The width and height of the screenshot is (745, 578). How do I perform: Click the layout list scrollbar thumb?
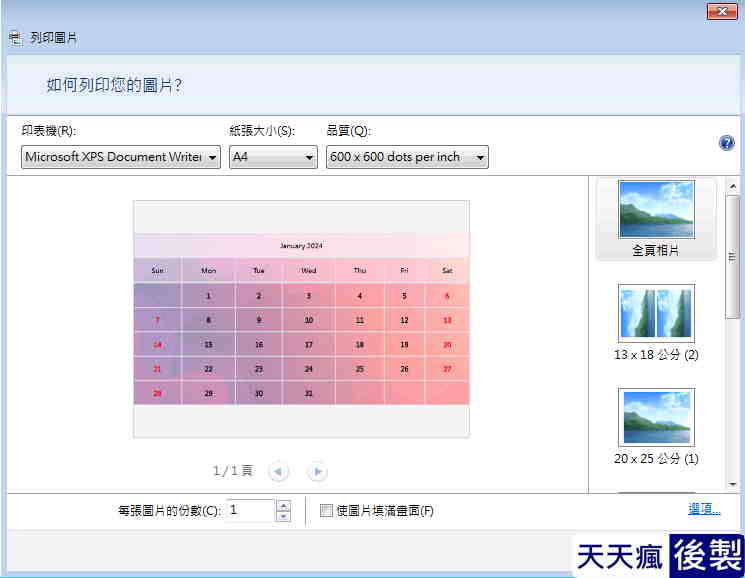point(732,257)
